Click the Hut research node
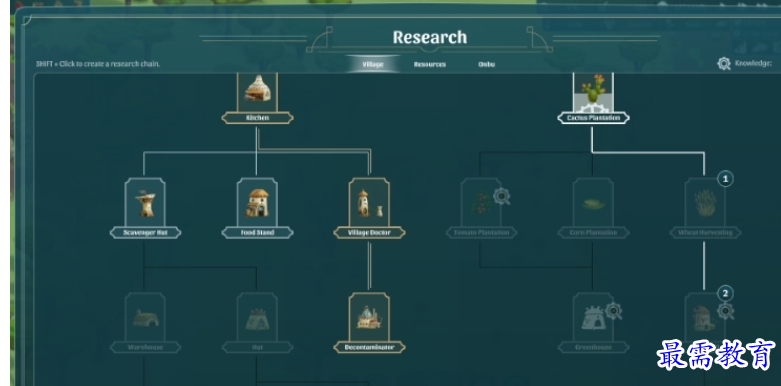This screenshot has height=386, width=781. point(257,323)
